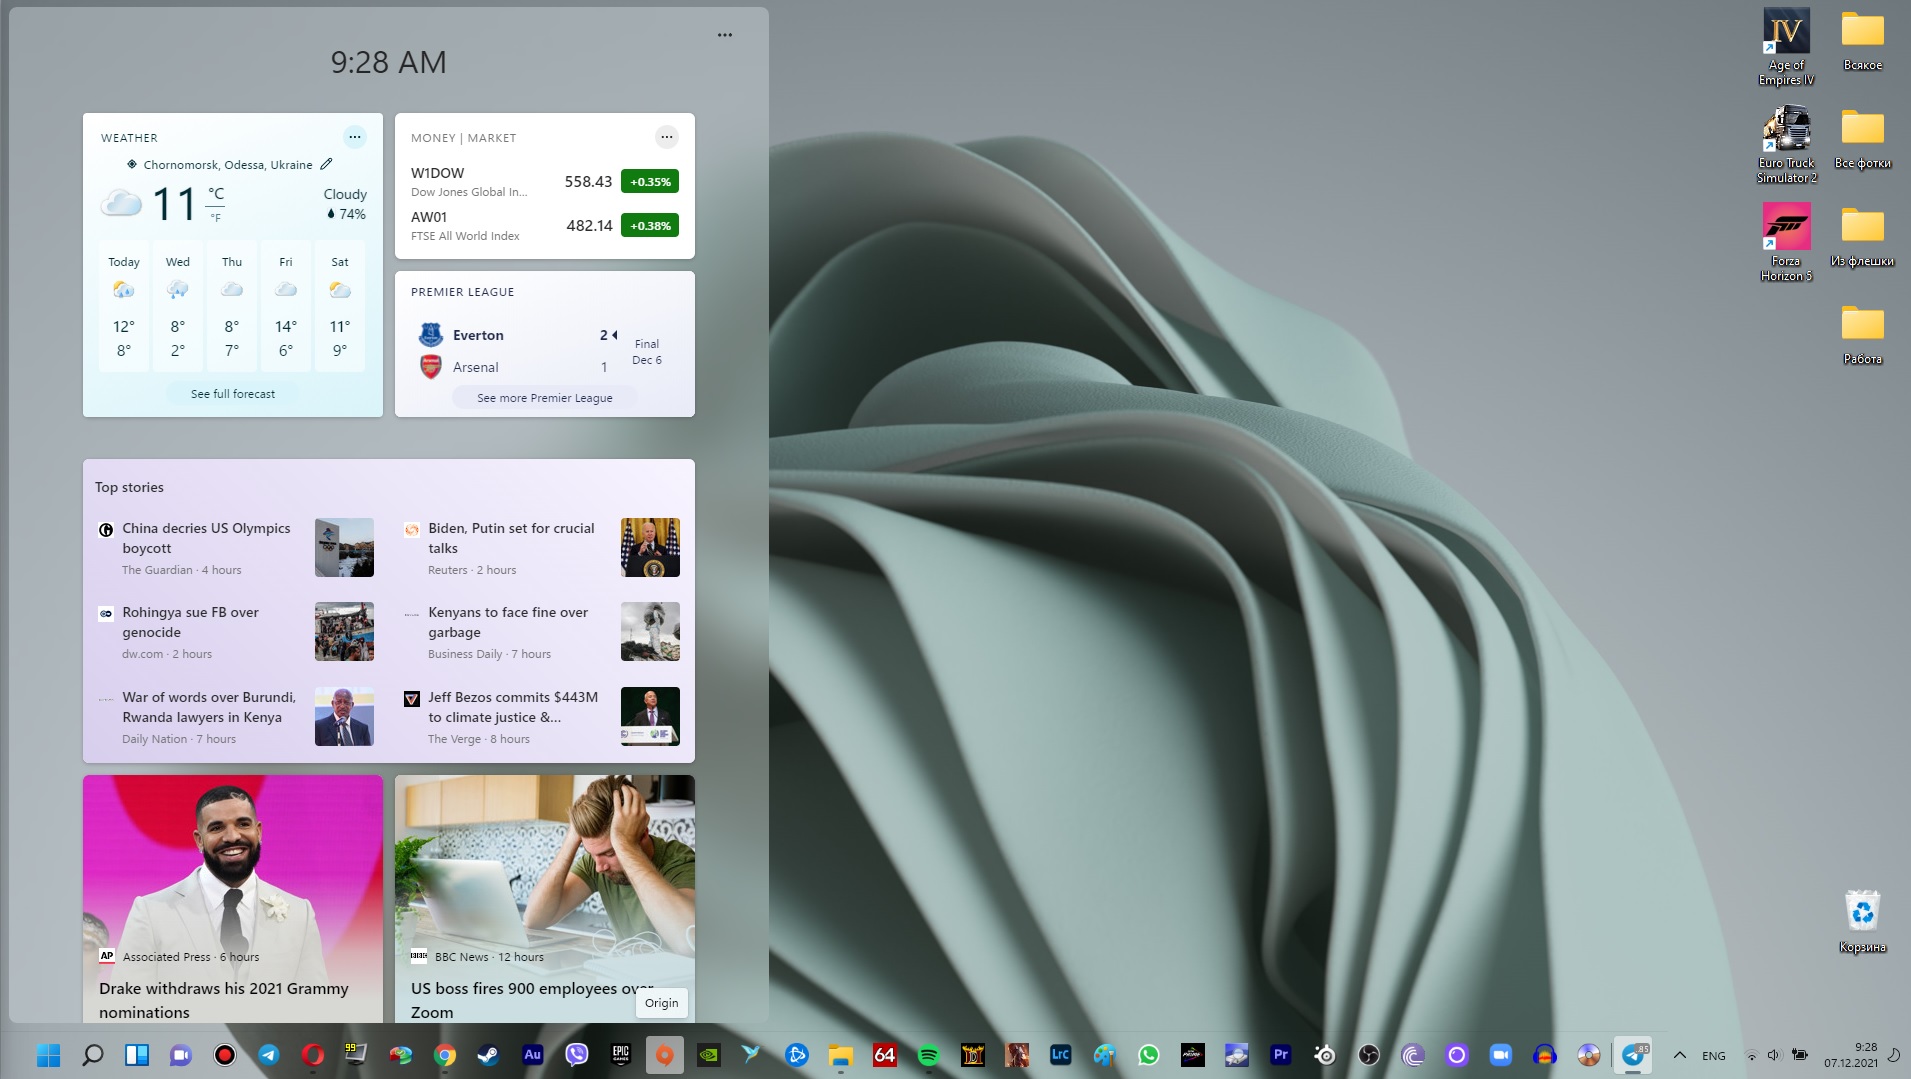Screen dimensions: 1911x1079
Task: Click See more Premier League
Action: click(x=545, y=397)
